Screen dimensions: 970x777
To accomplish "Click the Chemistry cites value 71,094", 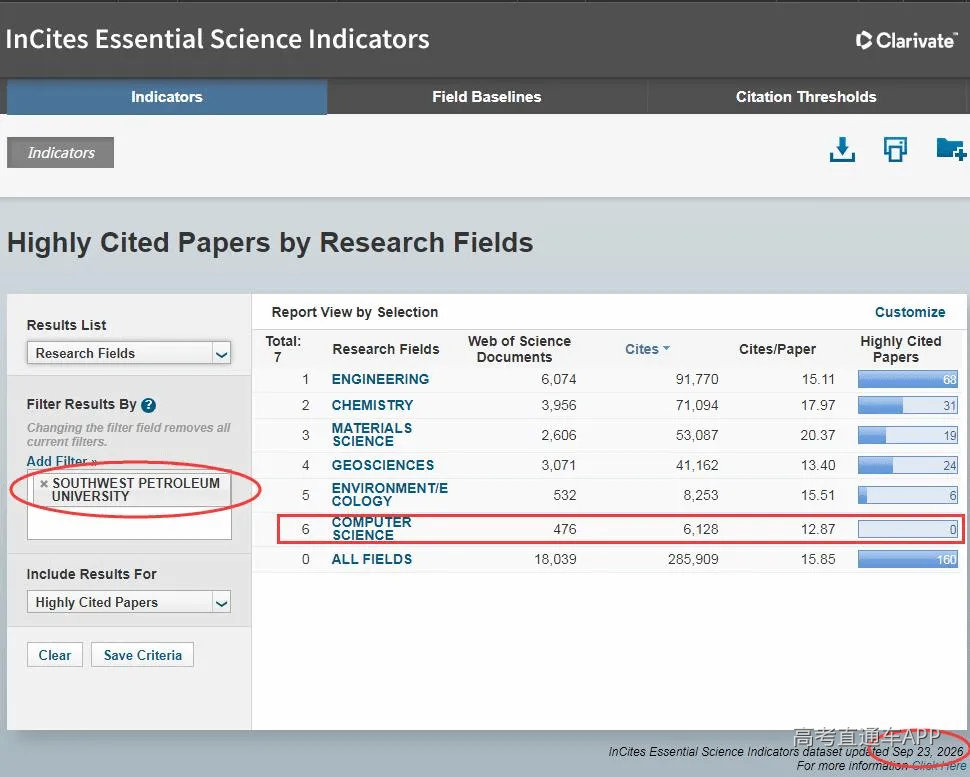I will pyautogui.click(x=697, y=405).
